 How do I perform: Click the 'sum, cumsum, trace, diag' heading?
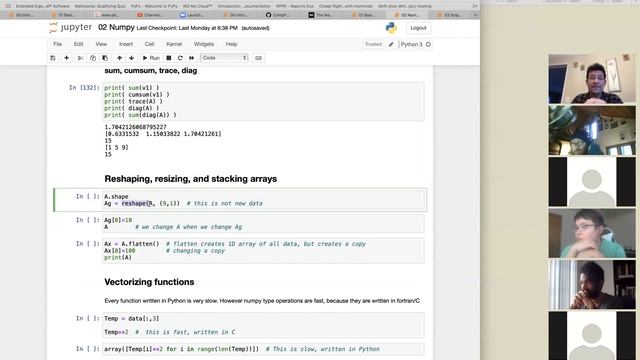(x=151, y=71)
